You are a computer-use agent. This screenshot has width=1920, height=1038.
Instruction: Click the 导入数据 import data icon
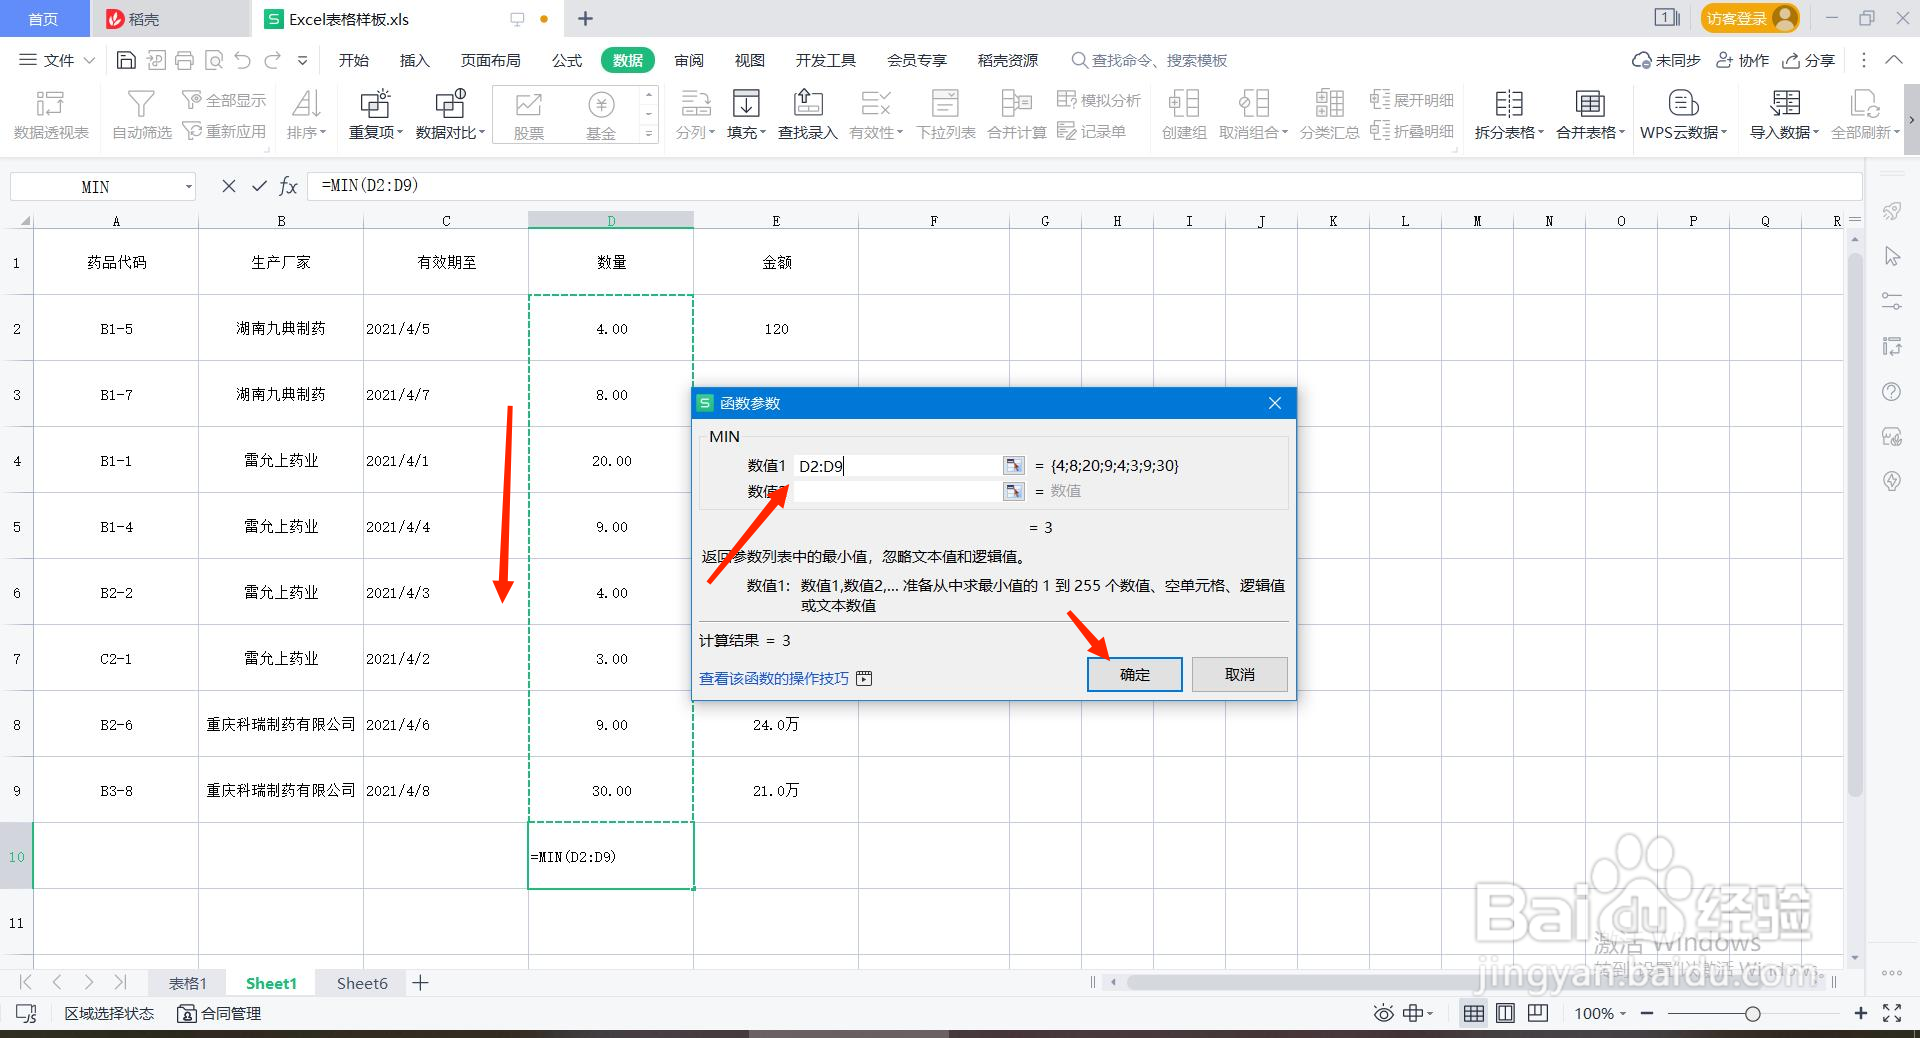tap(1785, 104)
